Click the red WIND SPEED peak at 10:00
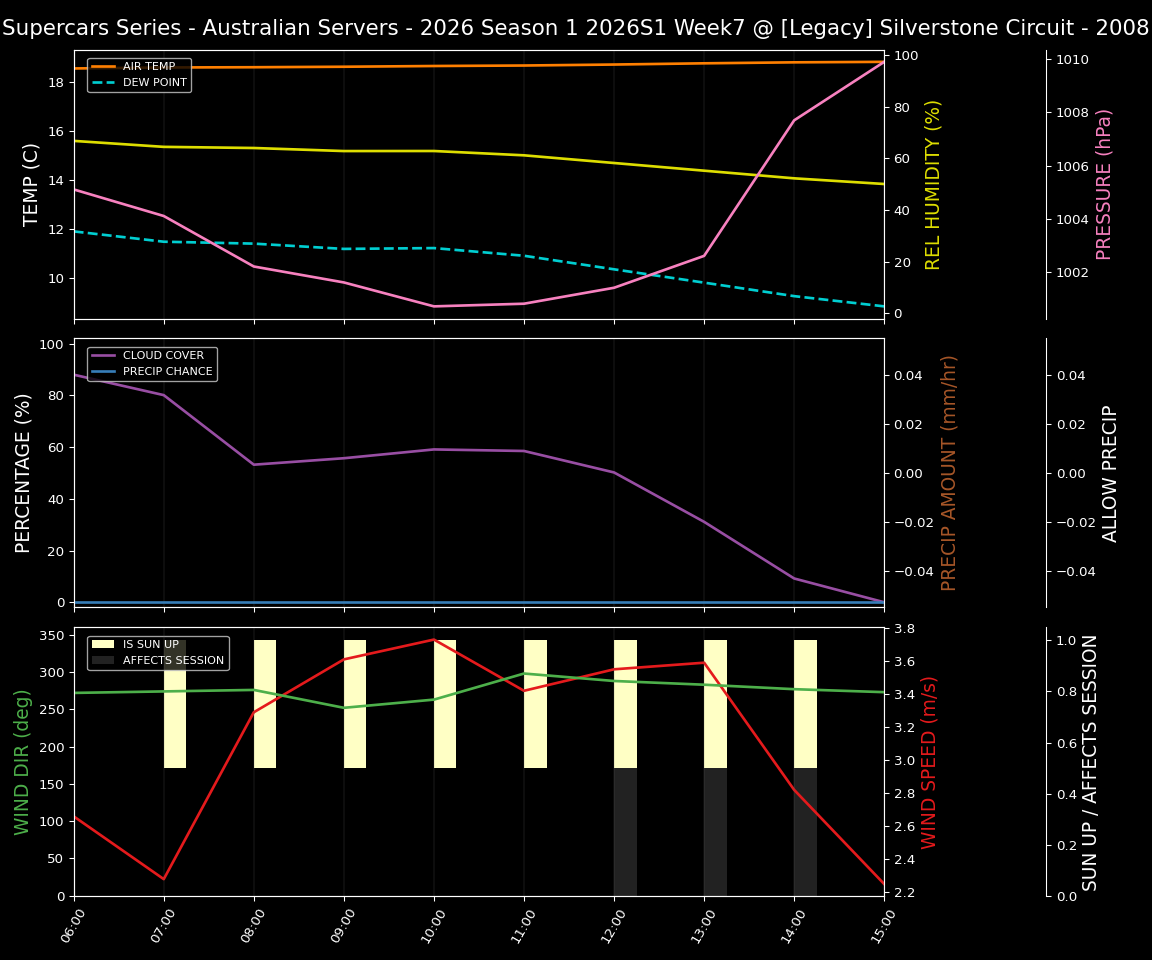This screenshot has height=960, width=1152. [x=434, y=640]
